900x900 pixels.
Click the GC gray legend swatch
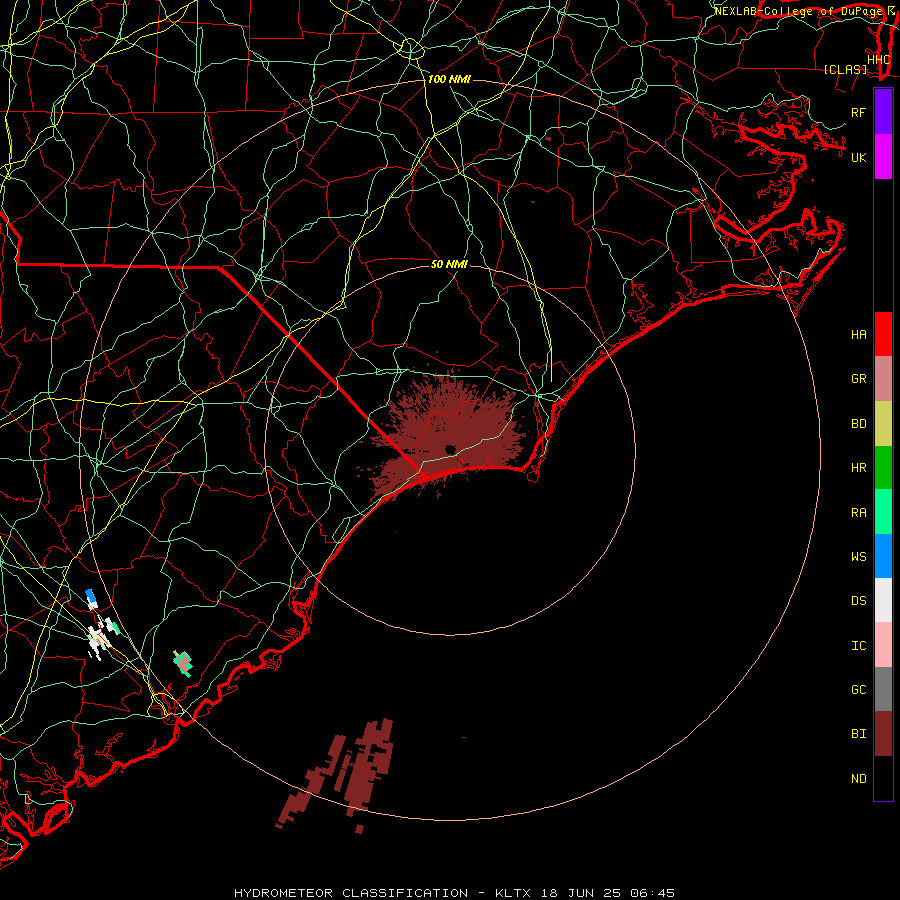click(x=883, y=689)
